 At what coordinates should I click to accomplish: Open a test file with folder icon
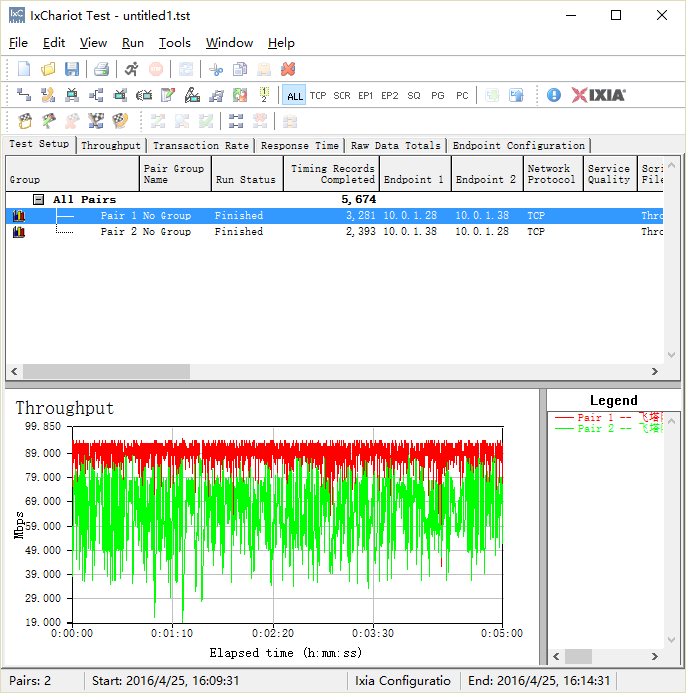48,69
